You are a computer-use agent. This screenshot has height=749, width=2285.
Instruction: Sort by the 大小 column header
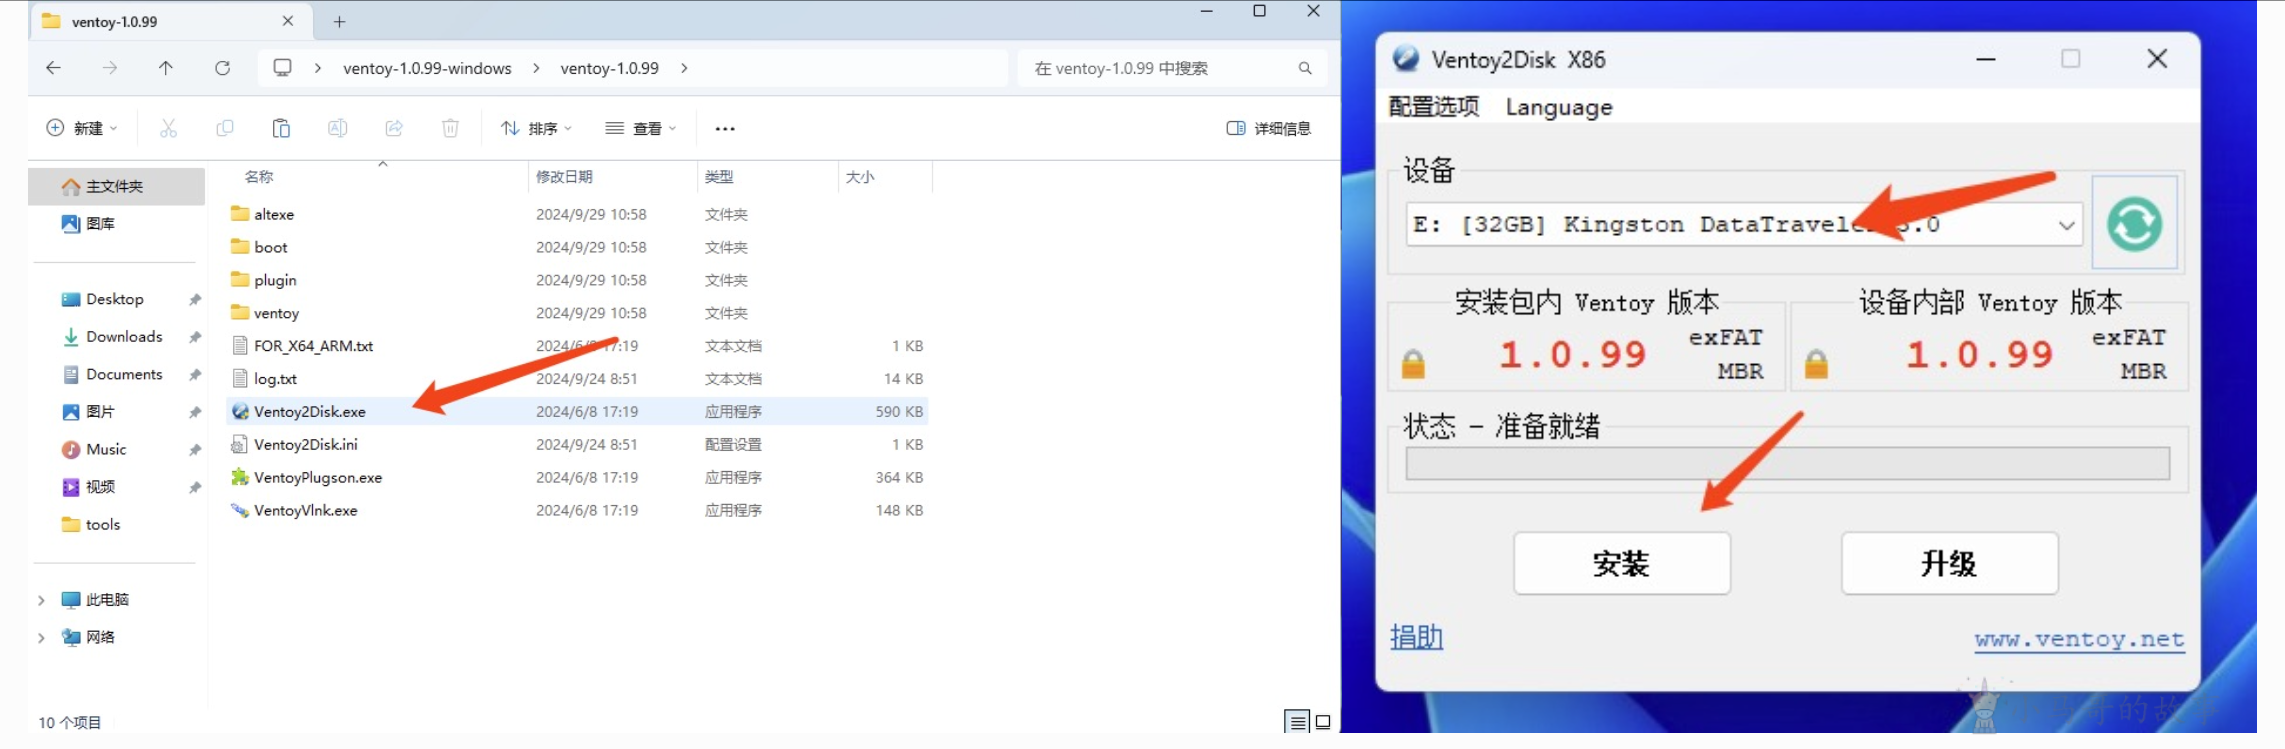[860, 176]
